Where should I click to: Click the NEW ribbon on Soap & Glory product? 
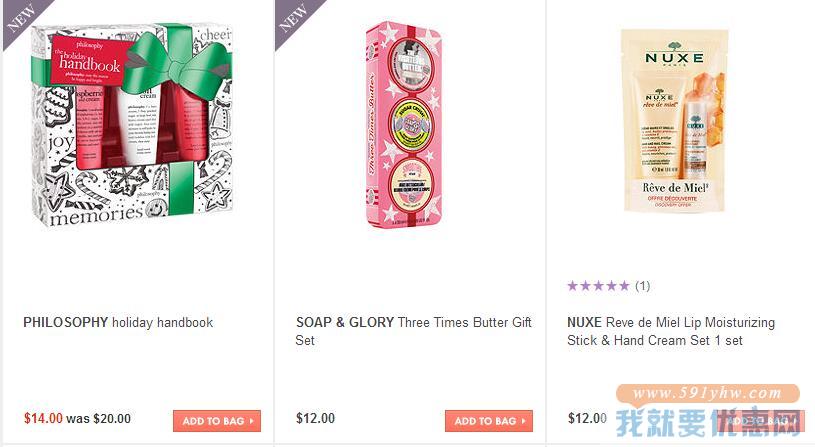tap(293, 18)
